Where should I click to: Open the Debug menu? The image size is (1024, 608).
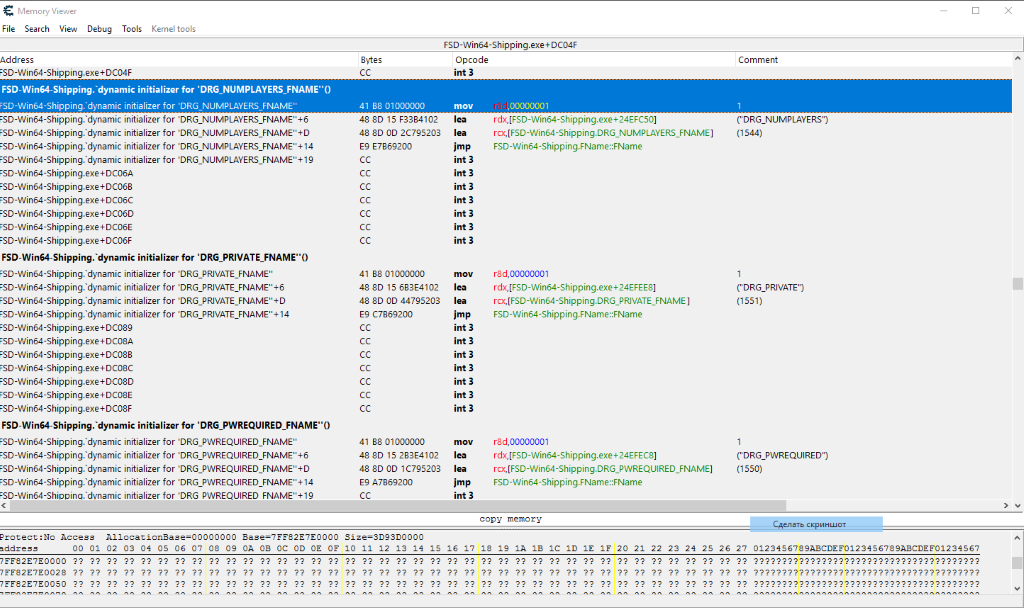(99, 29)
